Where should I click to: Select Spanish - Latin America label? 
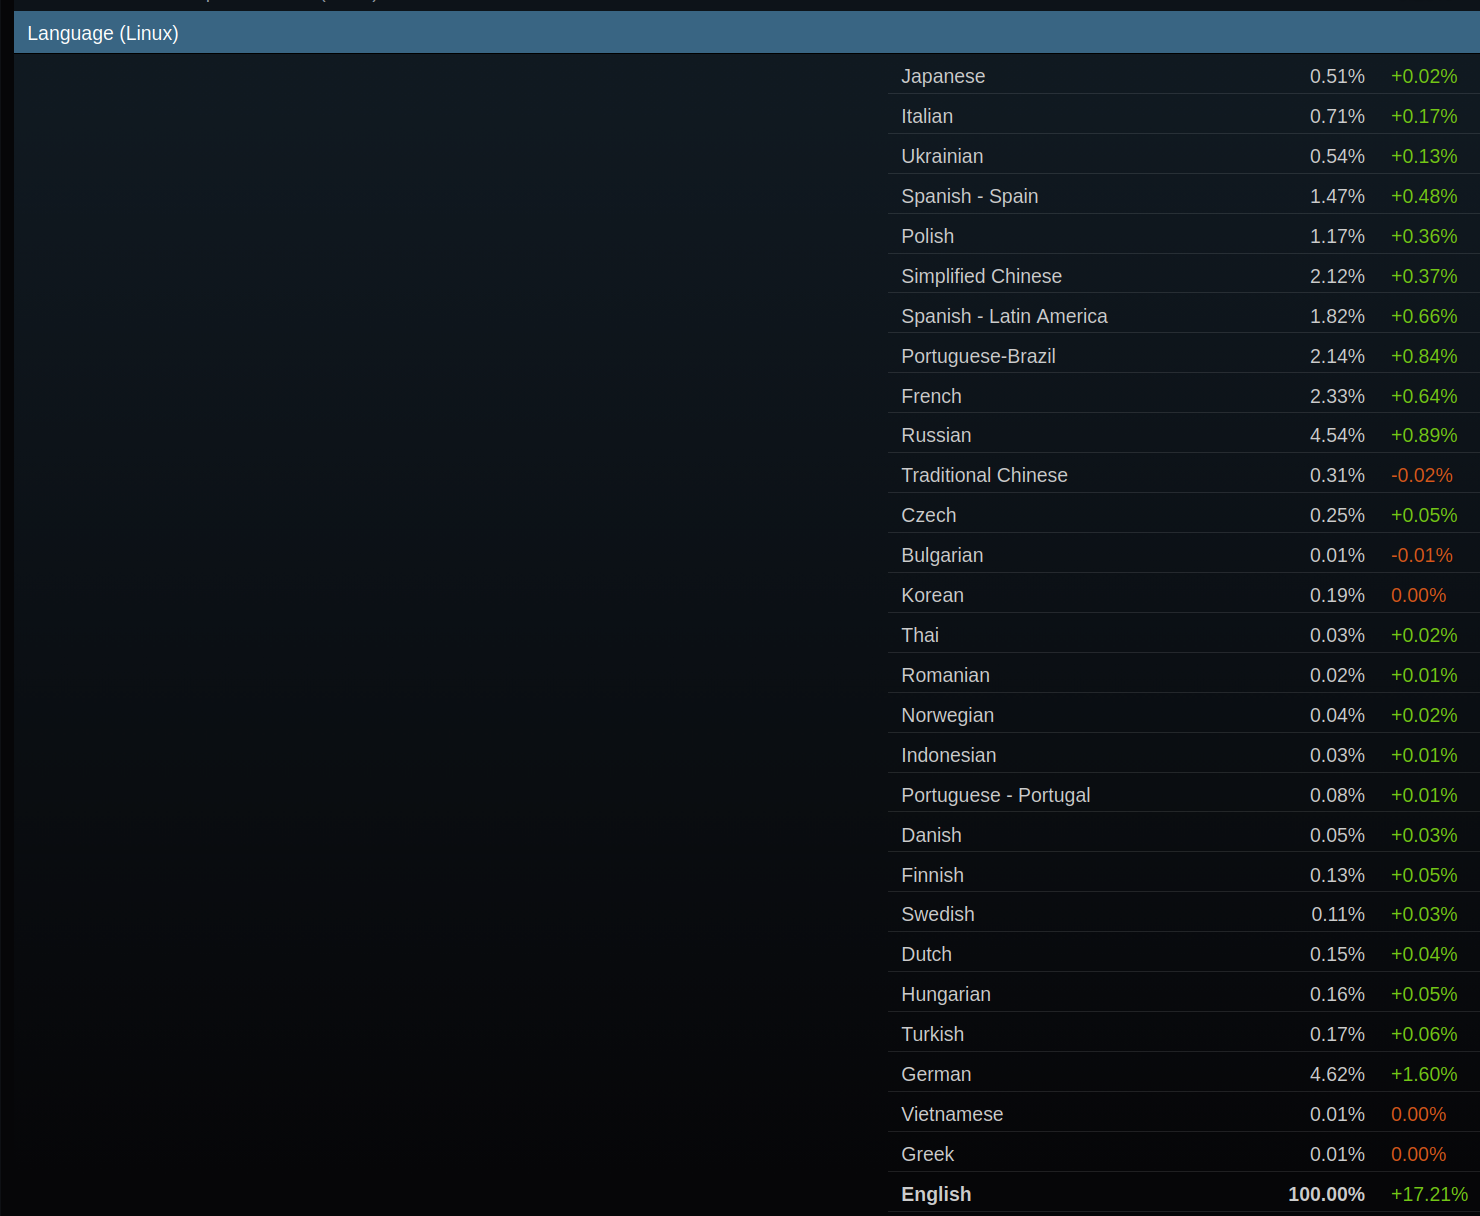click(1005, 316)
